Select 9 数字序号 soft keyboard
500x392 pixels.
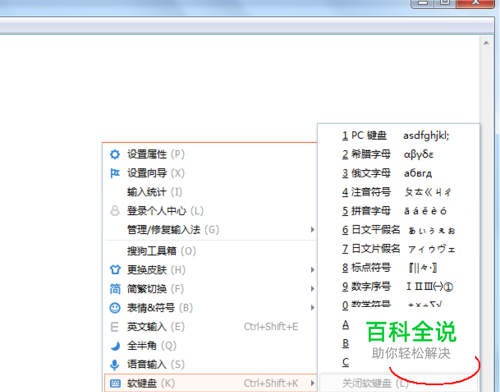(399, 287)
